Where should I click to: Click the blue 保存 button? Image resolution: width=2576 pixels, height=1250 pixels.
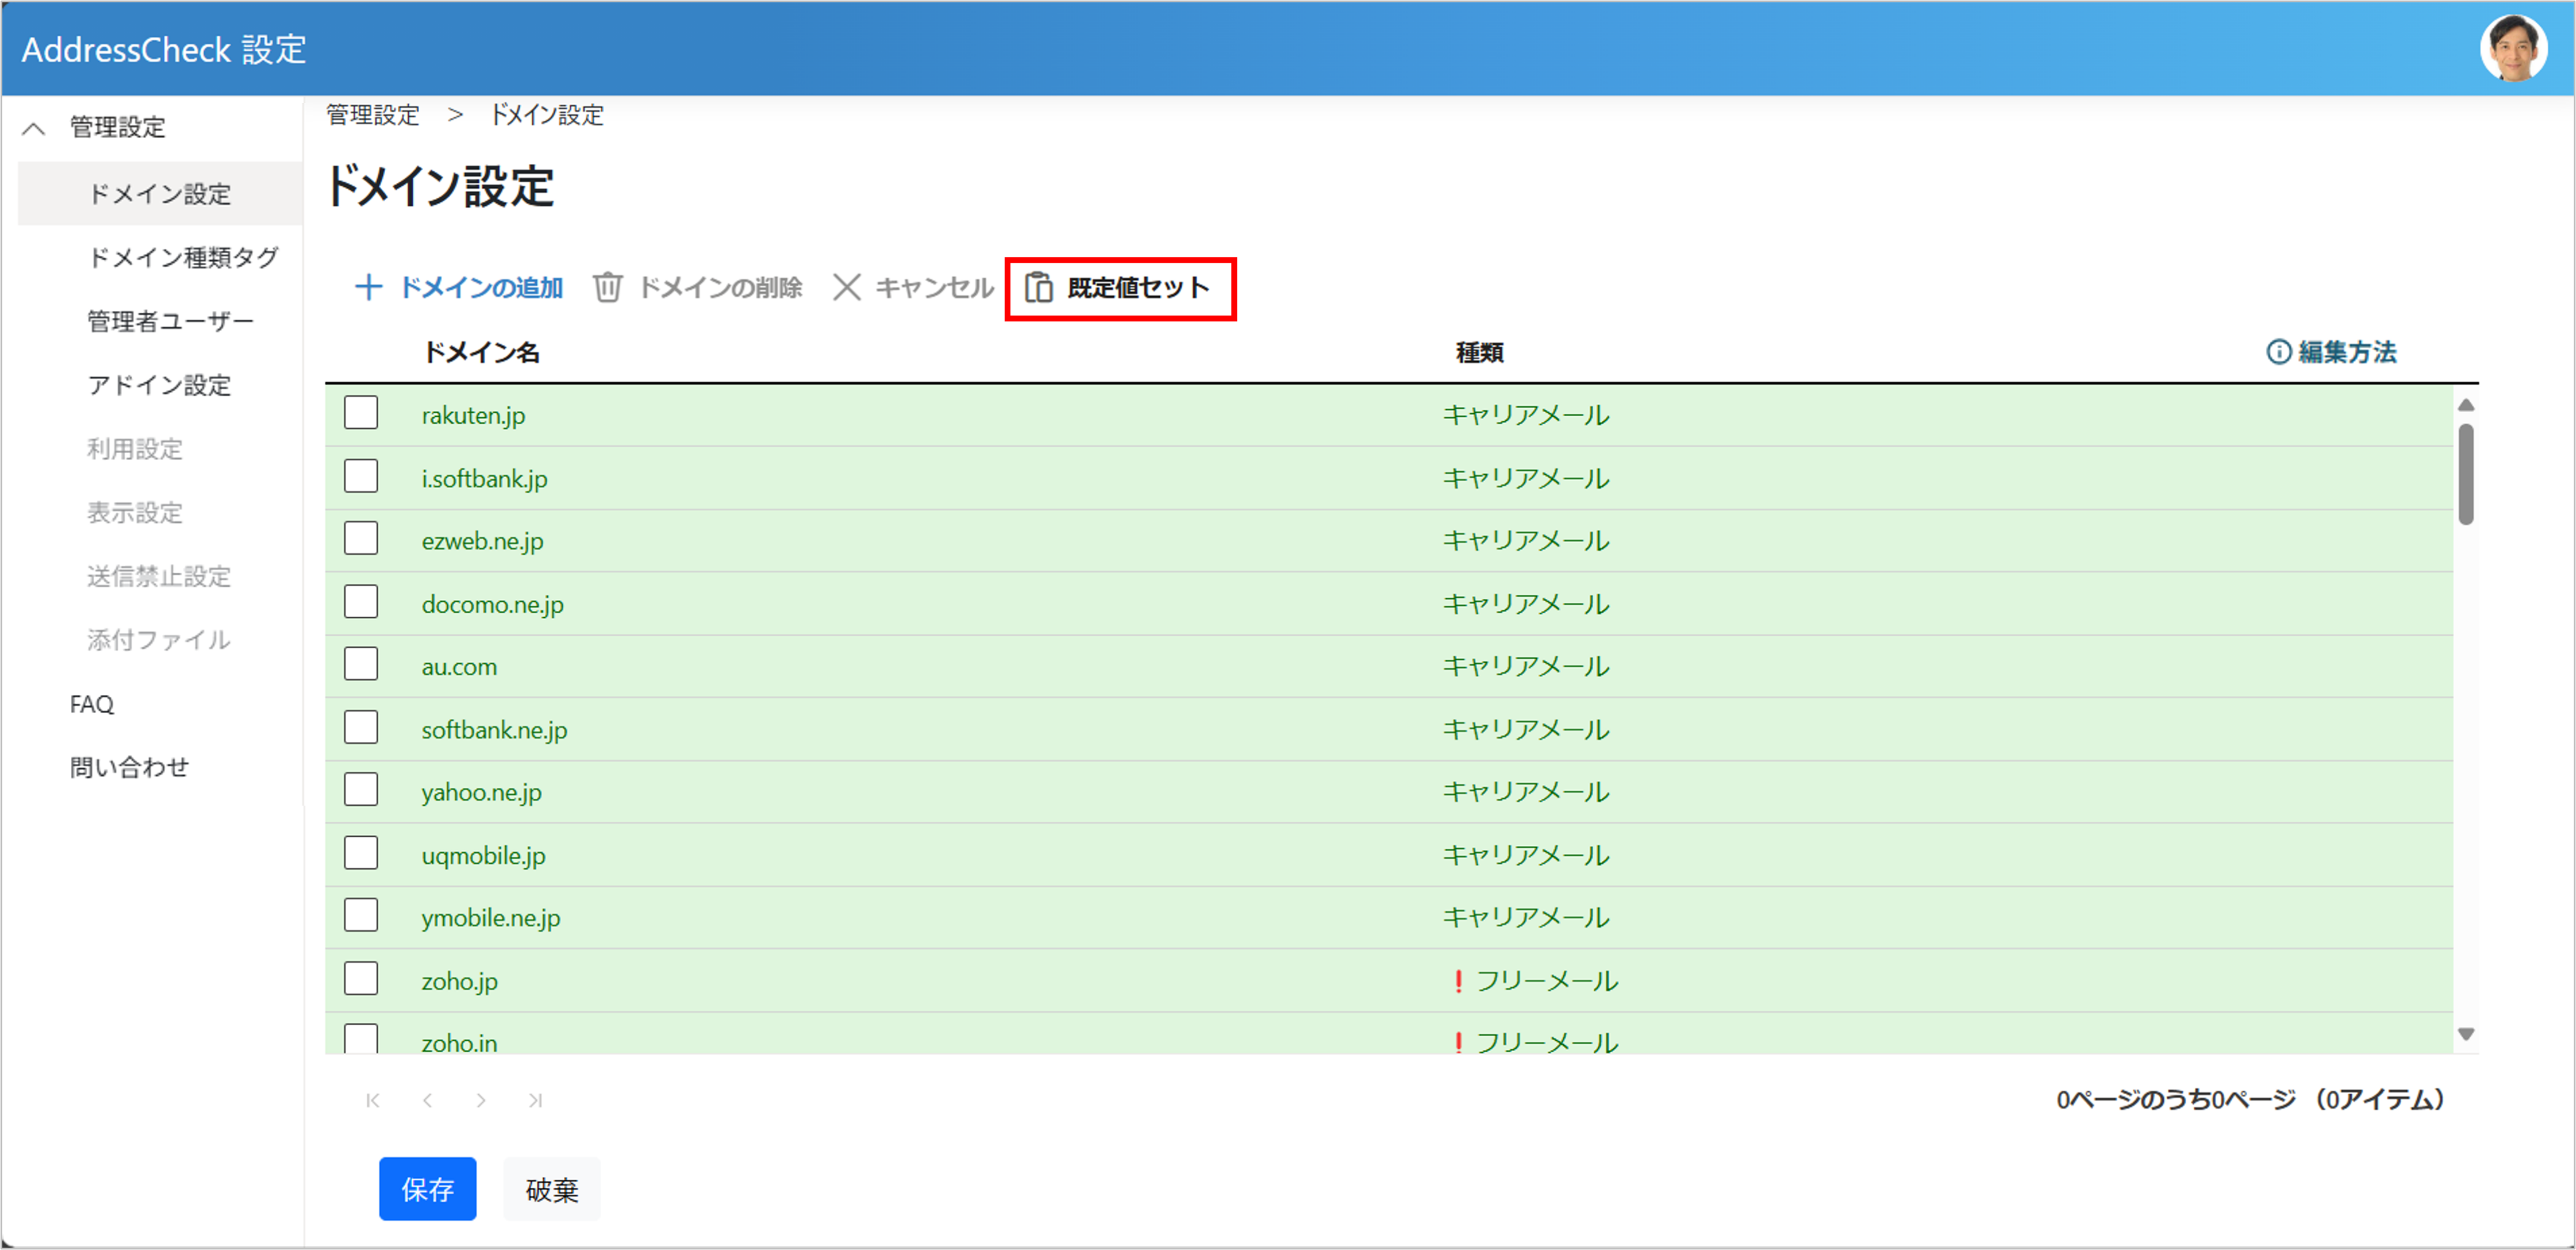click(x=427, y=1189)
